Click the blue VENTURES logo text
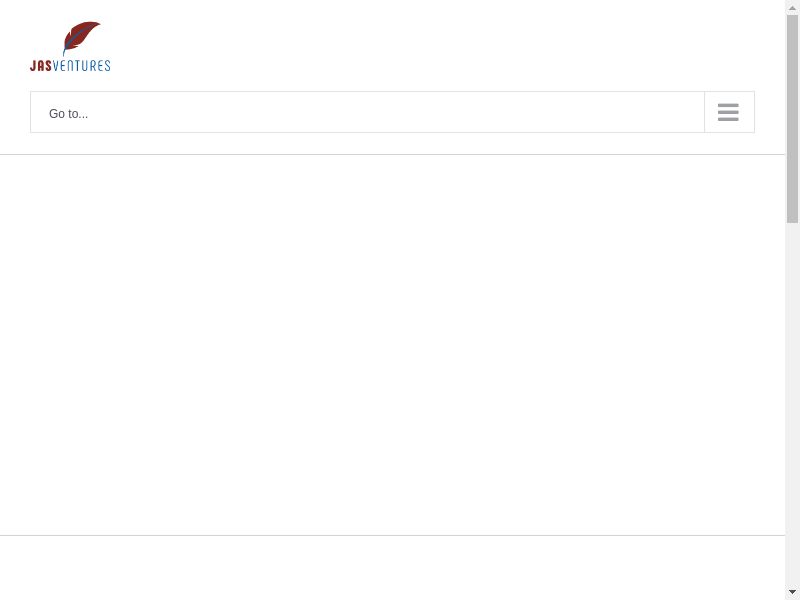Screen dimensions: 800x600 click(82, 66)
